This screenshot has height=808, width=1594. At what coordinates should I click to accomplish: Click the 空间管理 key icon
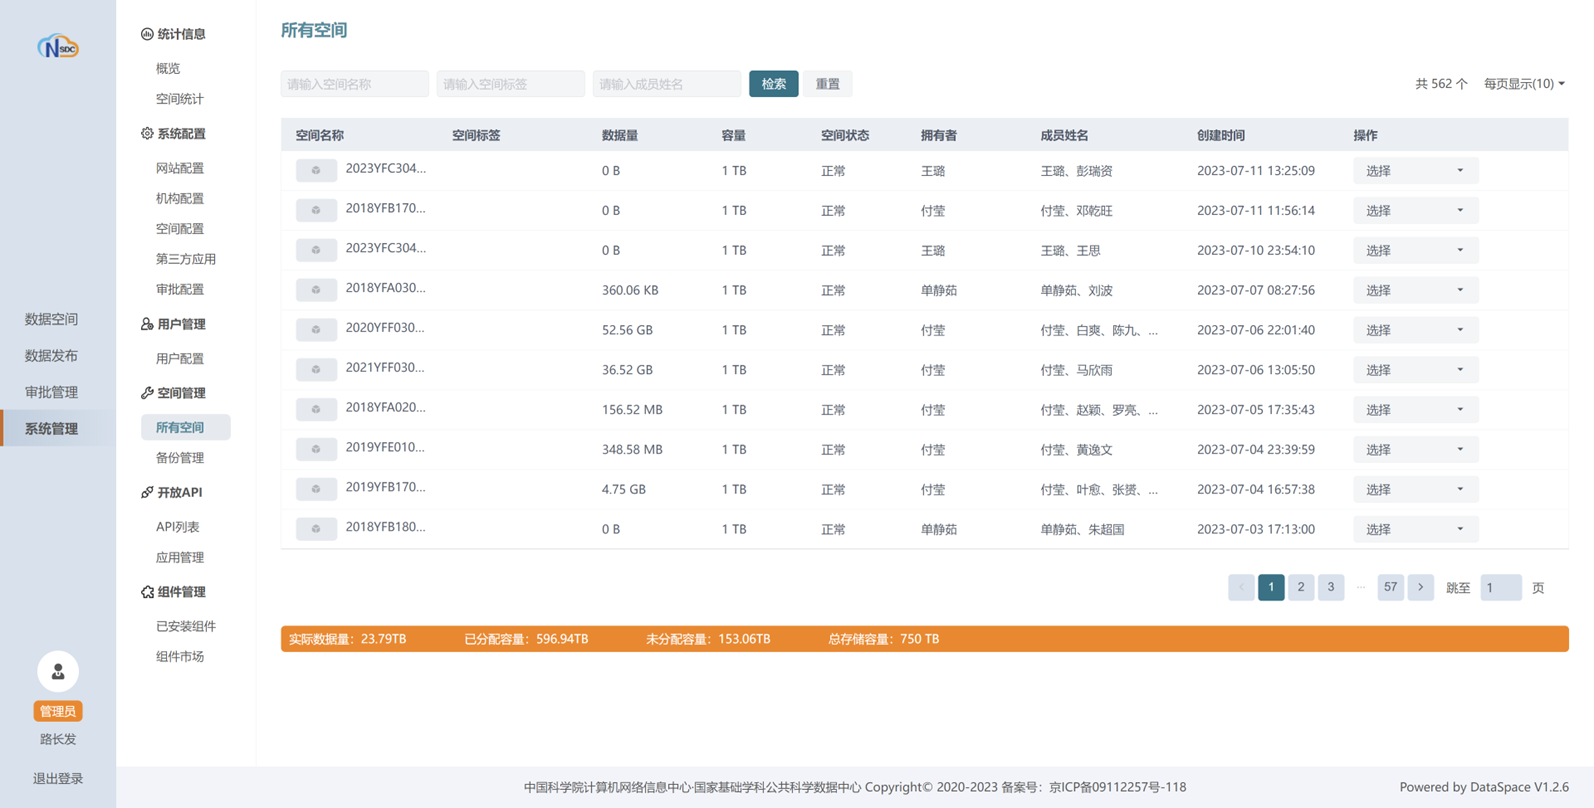(147, 393)
